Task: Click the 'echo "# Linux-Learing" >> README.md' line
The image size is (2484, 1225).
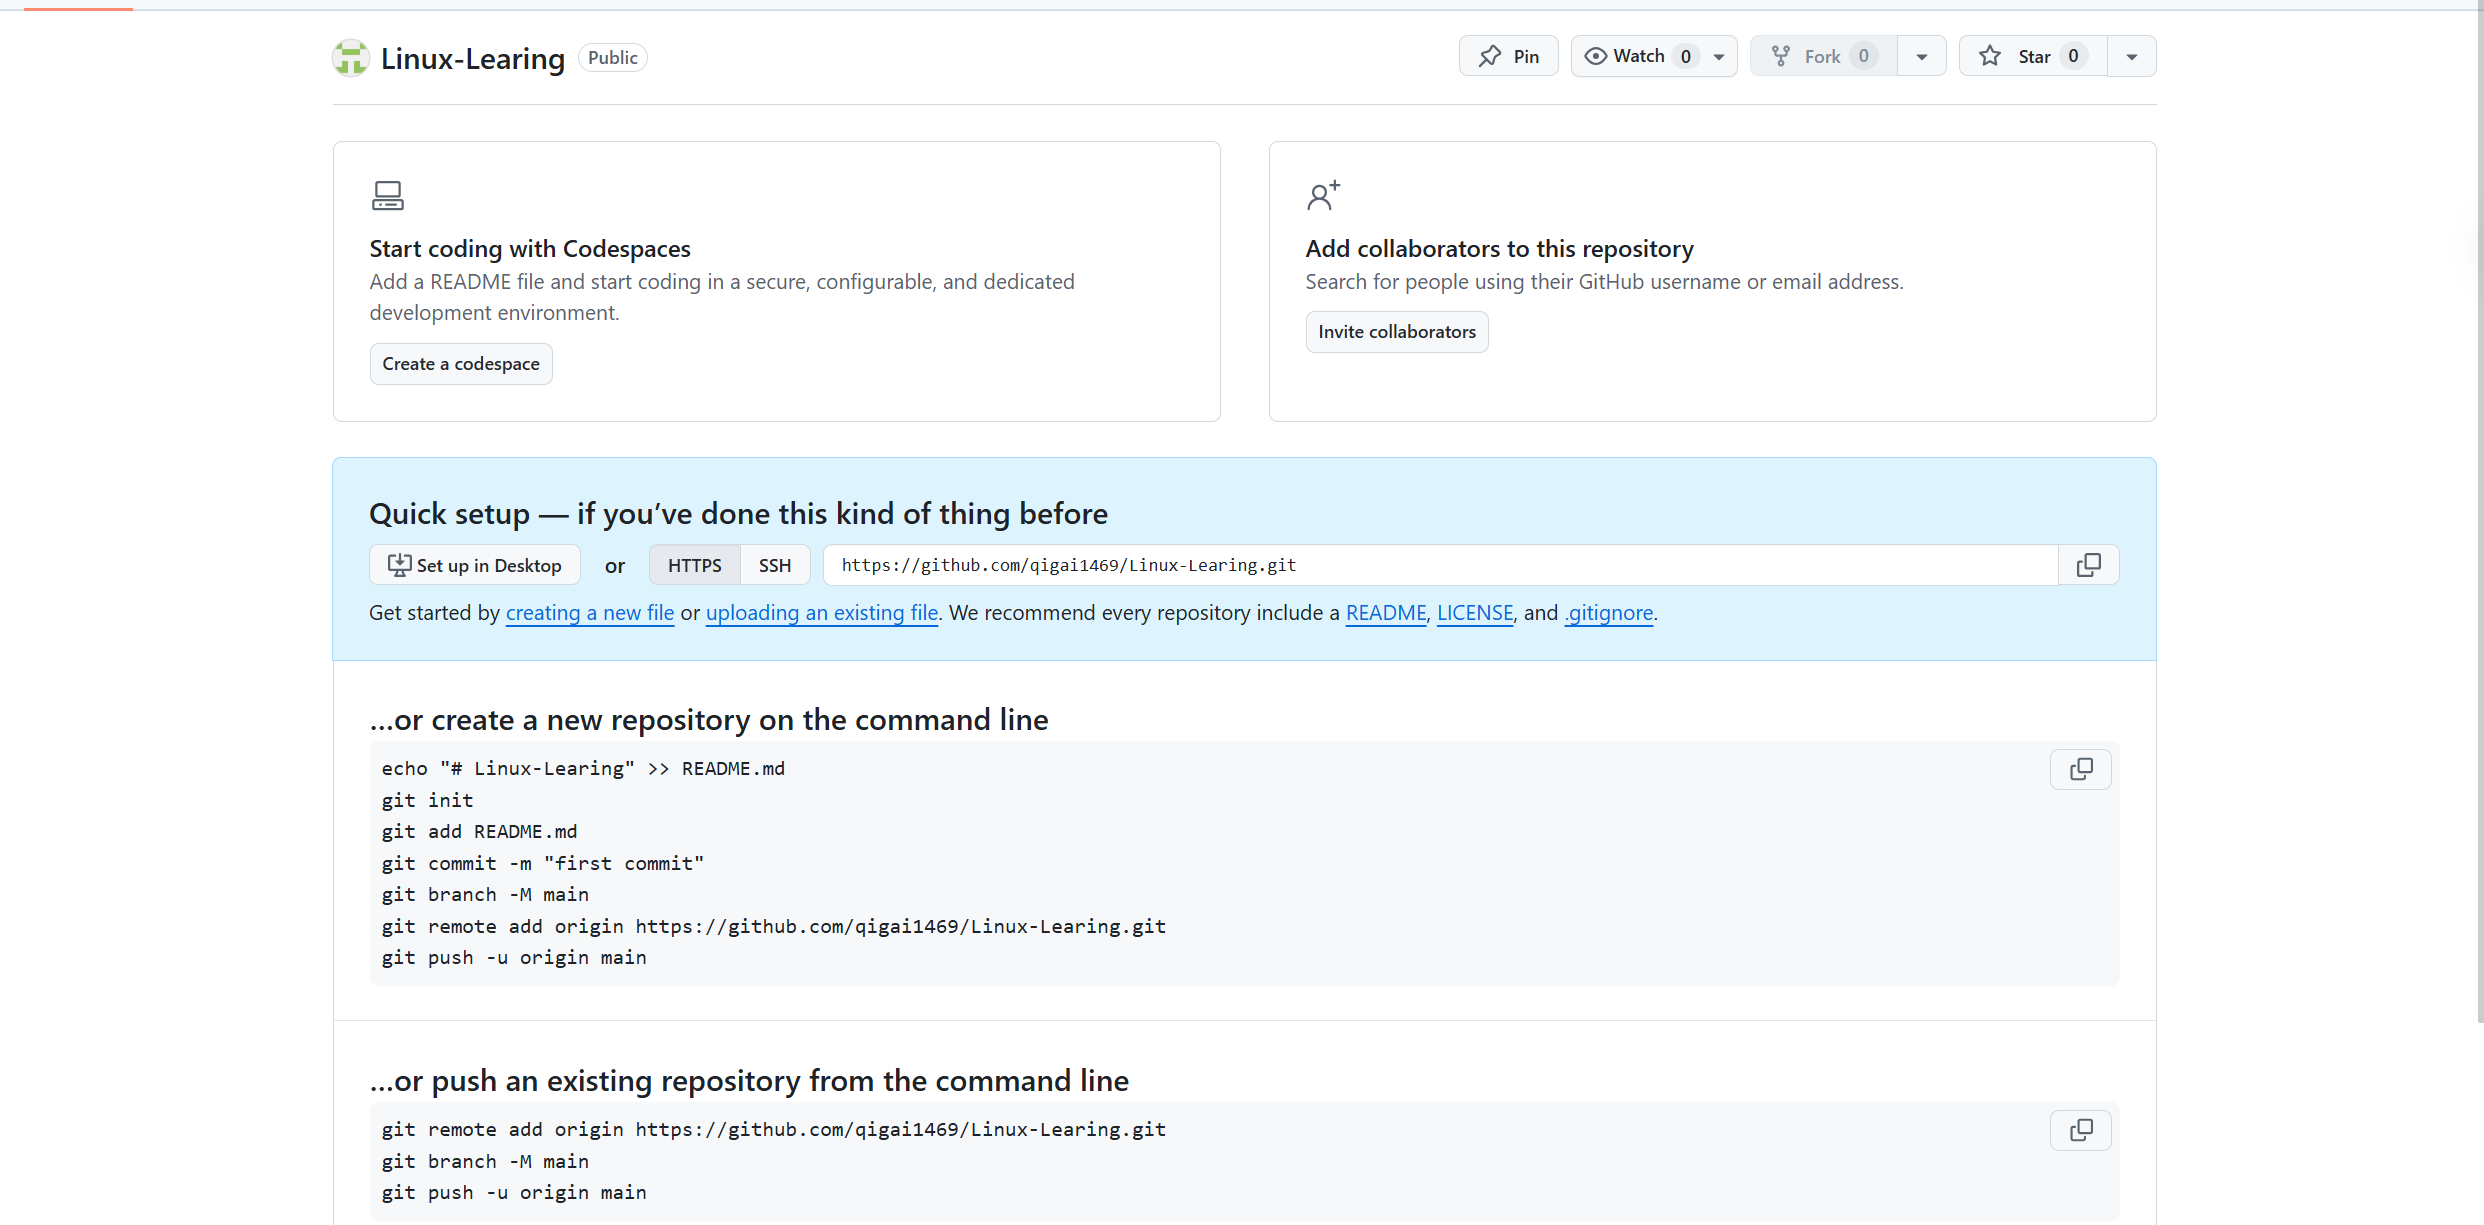Action: click(x=583, y=769)
